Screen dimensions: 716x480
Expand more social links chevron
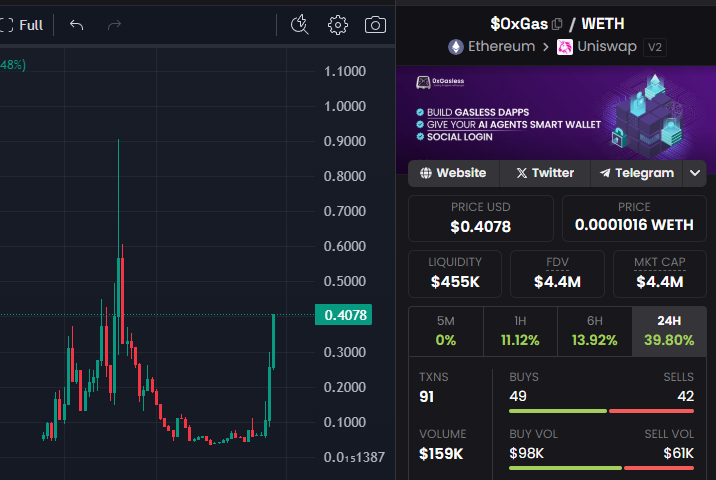pyautogui.click(x=695, y=173)
